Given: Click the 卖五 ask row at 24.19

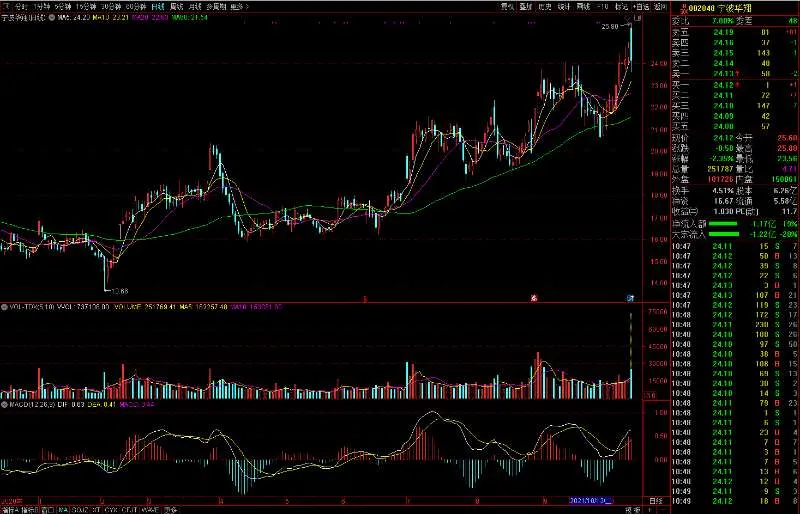Looking at the screenshot, I should pyautogui.click(x=735, y=33).
